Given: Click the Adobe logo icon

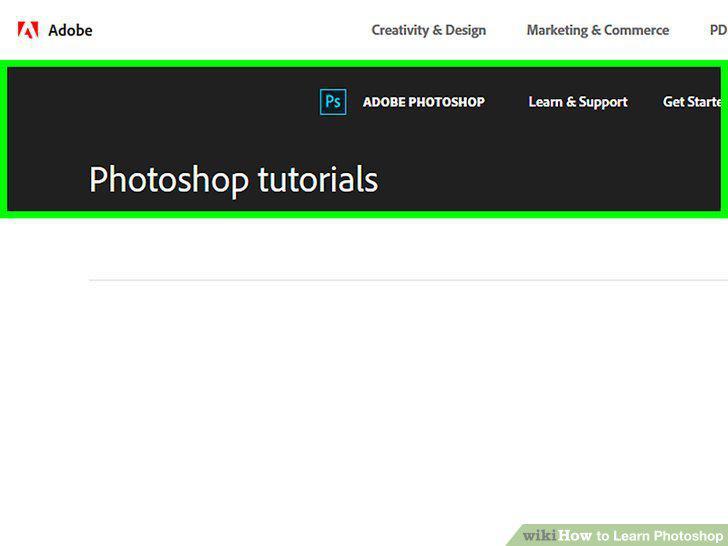Looking at the screenshot, I should [28, 30].
